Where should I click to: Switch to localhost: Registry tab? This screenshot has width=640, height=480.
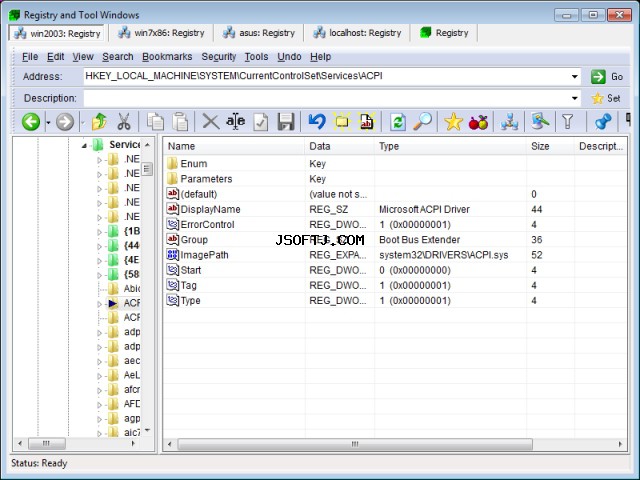pos(357,33)
